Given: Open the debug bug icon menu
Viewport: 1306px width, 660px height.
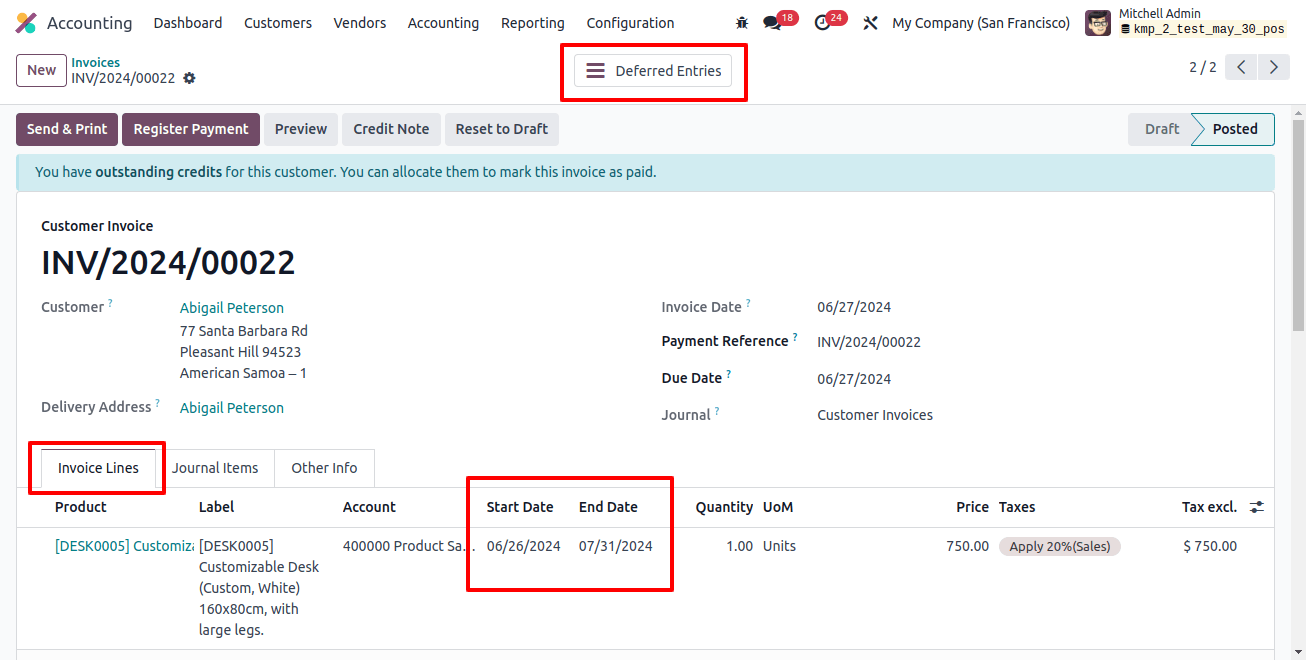Looking at the screenshot, I should (x=741, y=23).
